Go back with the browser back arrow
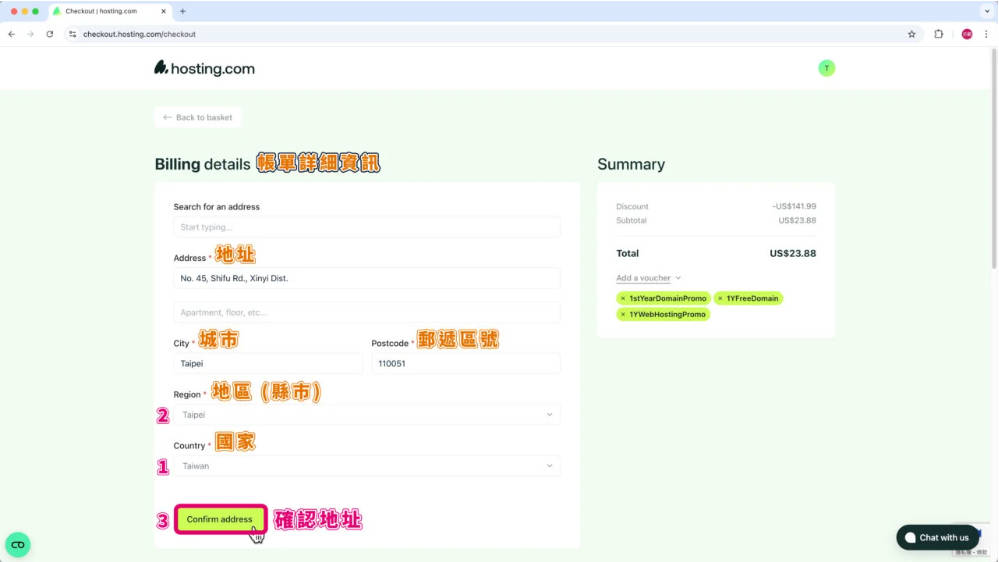Viewport: 999px width, 562px height. (11, 34)
